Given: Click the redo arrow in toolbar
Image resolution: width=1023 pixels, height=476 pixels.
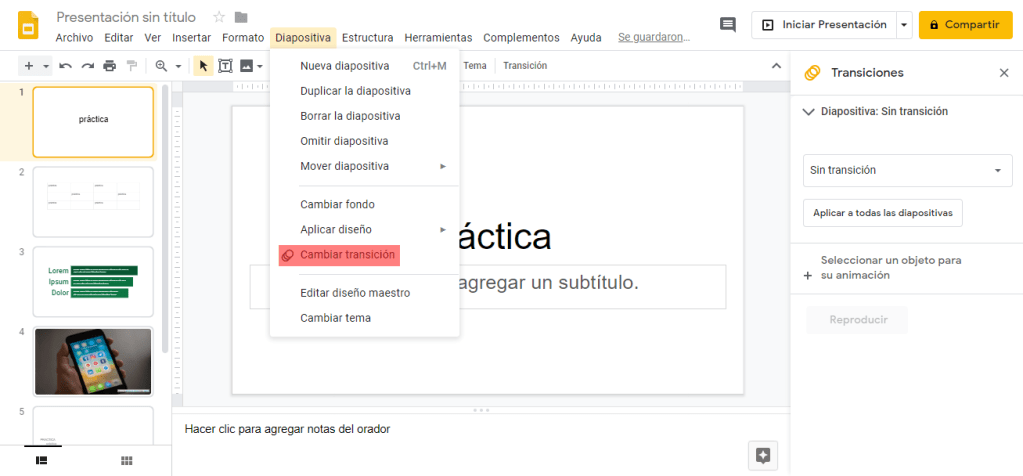Looking at the screenshot, I should (x=87, y=66).
